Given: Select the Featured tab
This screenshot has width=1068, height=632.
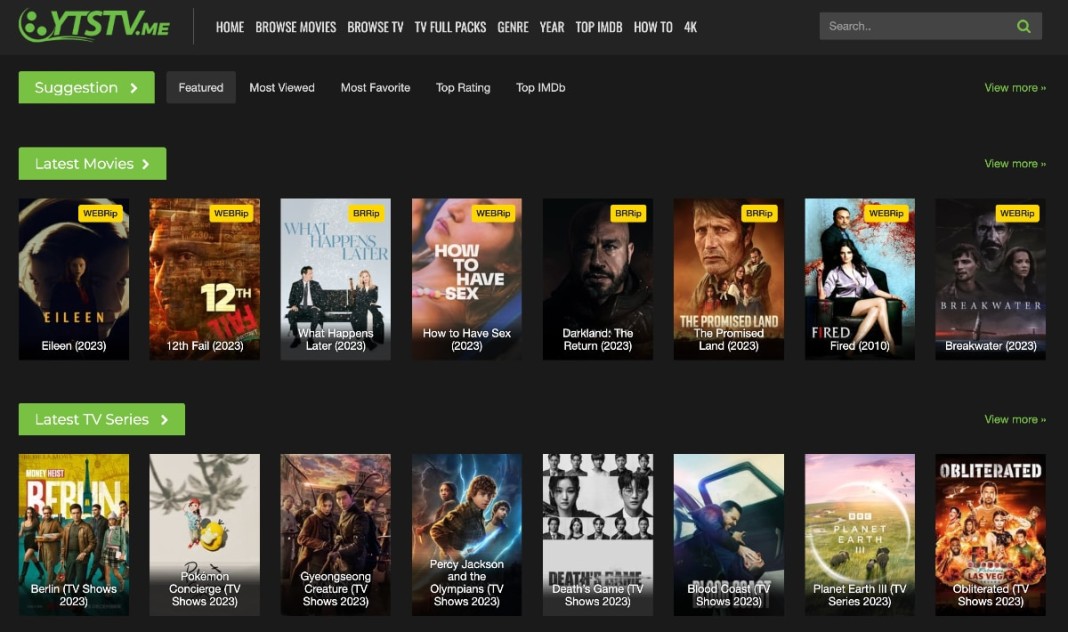Looking at the screenshot, I should point(200,88).
